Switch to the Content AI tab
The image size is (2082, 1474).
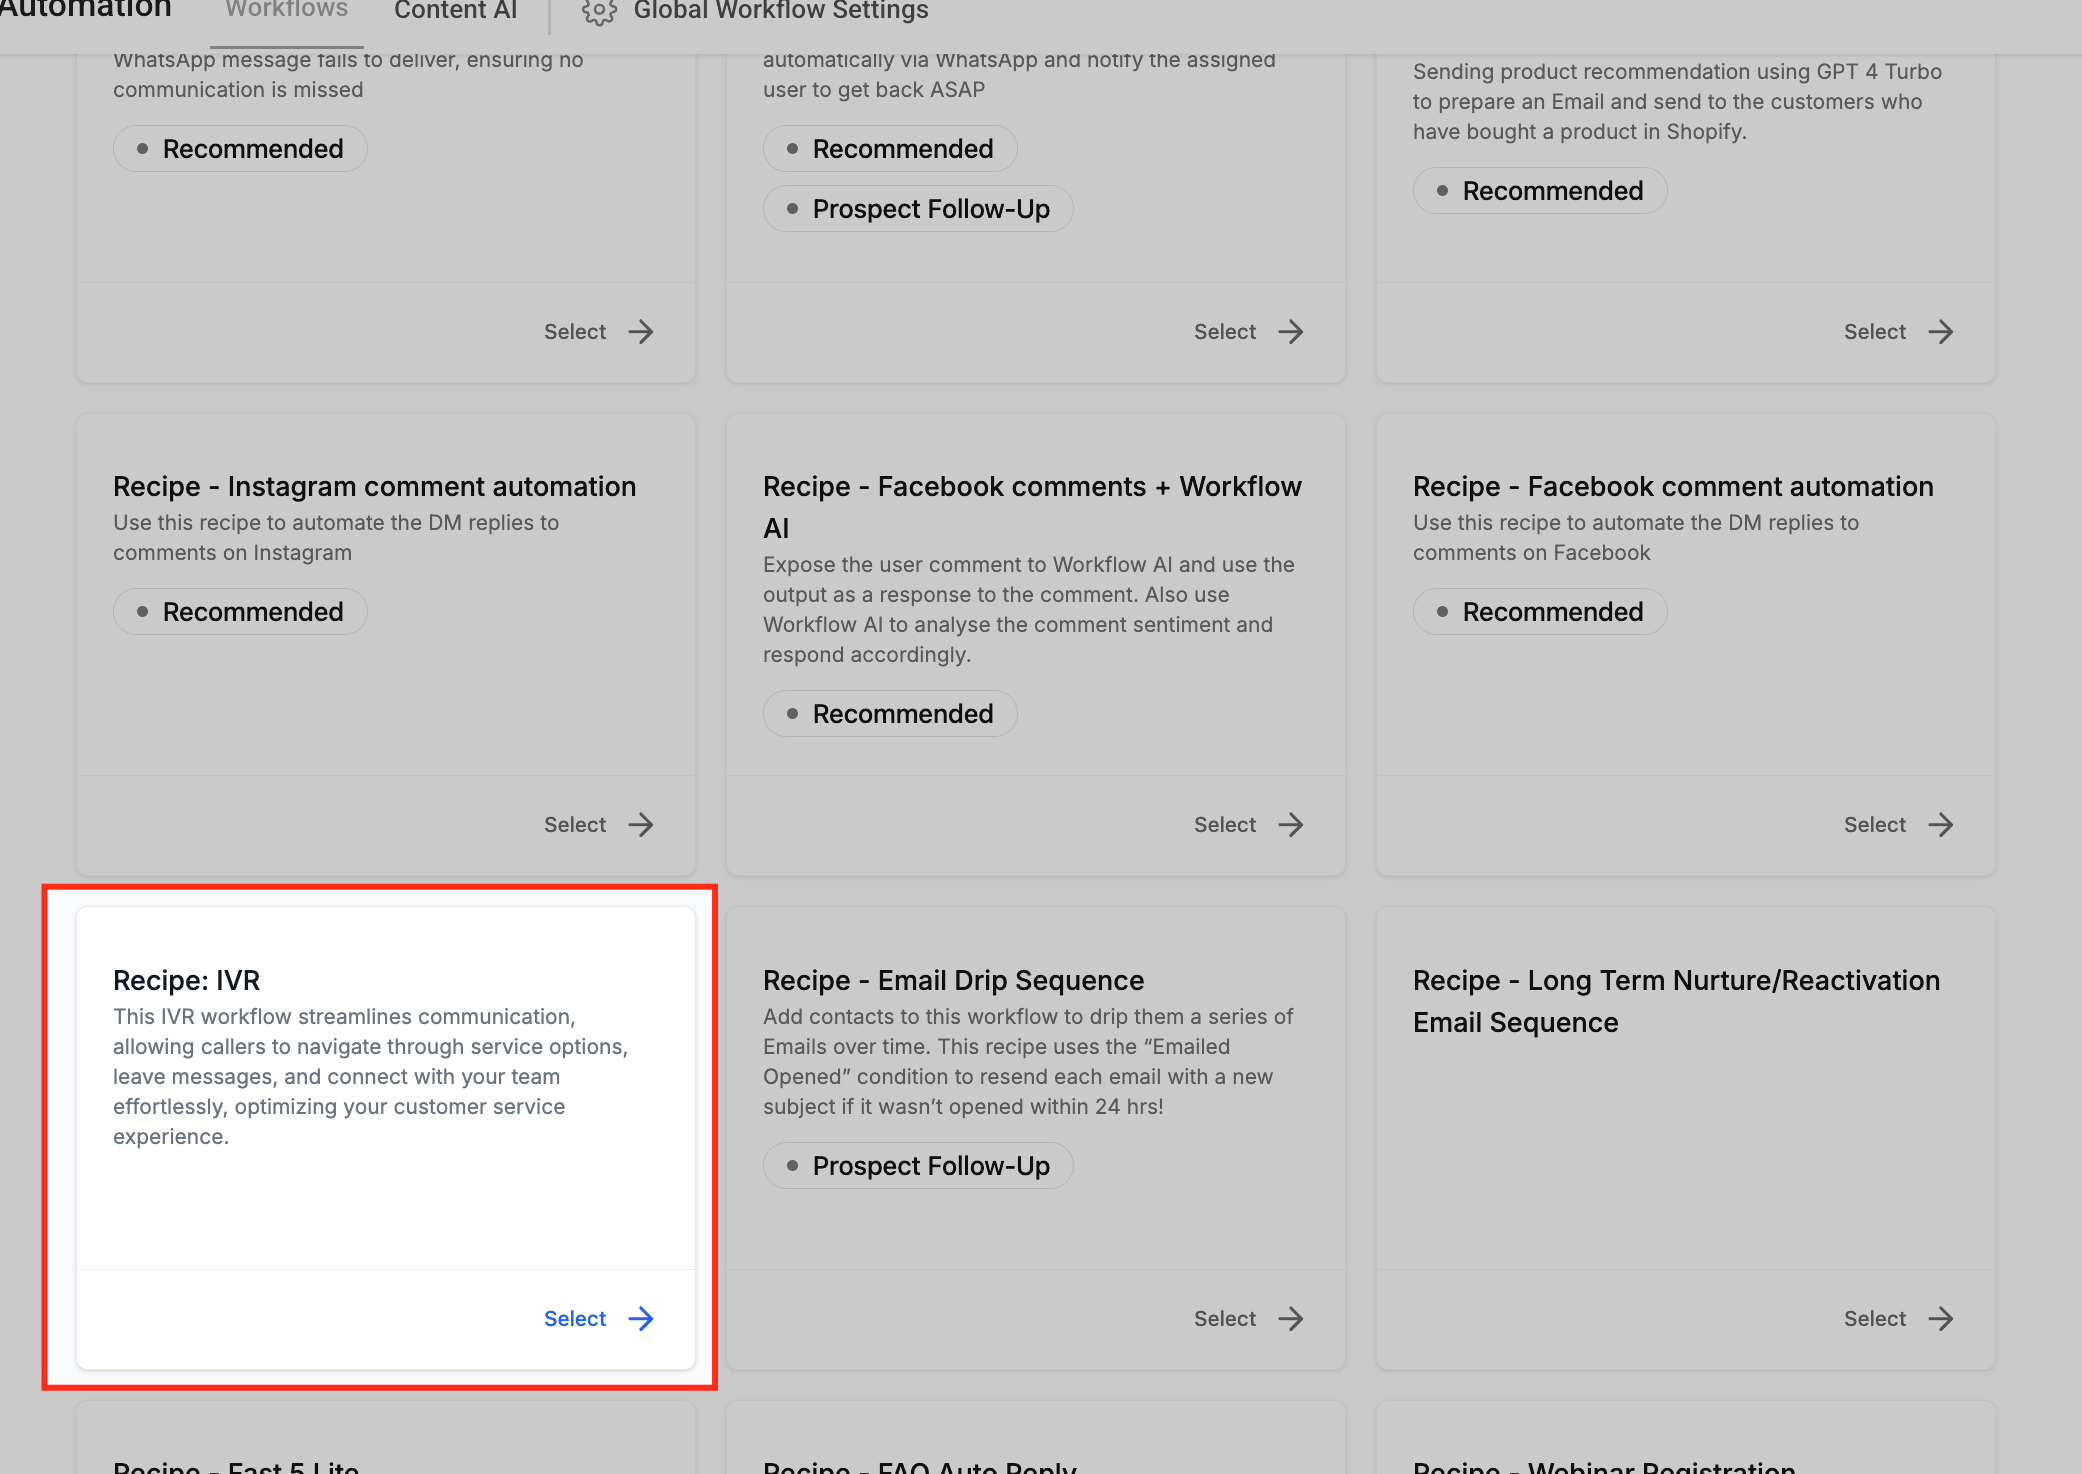455,10
